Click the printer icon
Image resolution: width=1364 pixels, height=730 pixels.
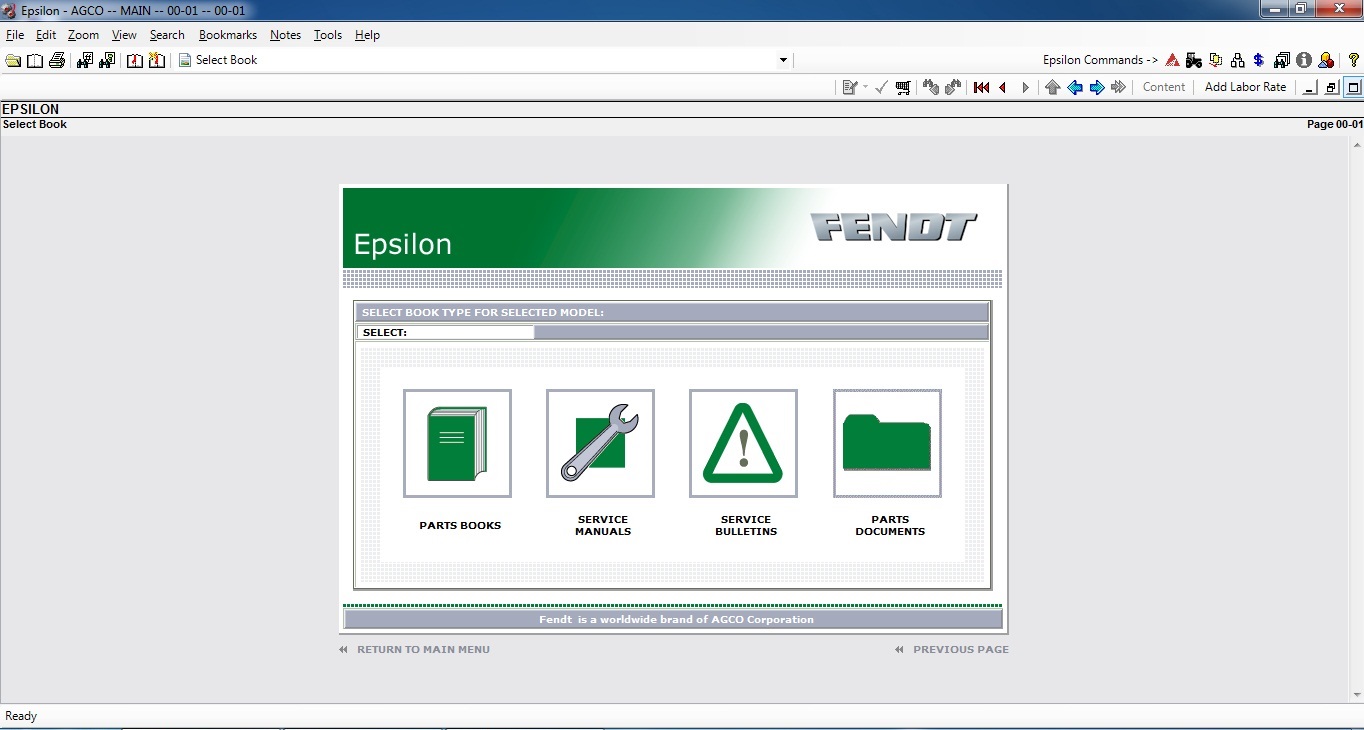(57, 60)
